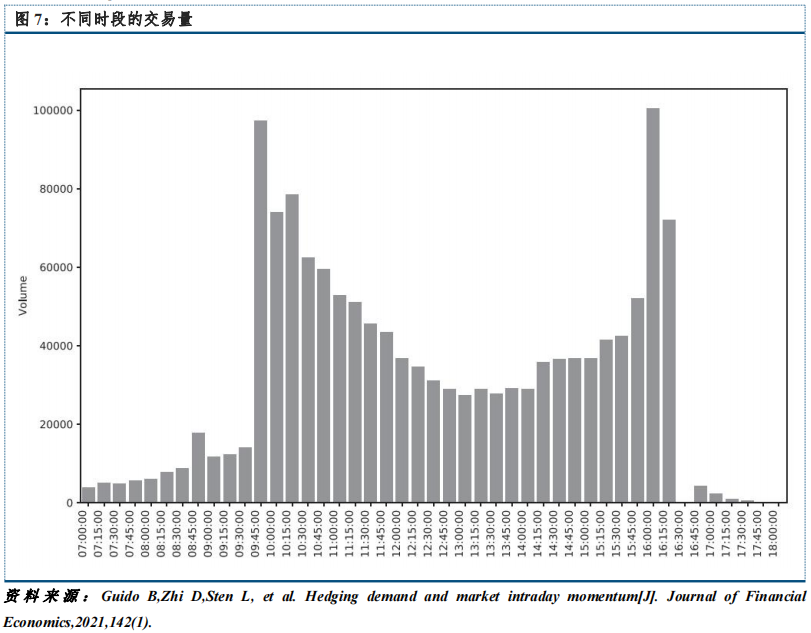
Task: Select the bar at 12:00:00
Action: tap(402, 430)
